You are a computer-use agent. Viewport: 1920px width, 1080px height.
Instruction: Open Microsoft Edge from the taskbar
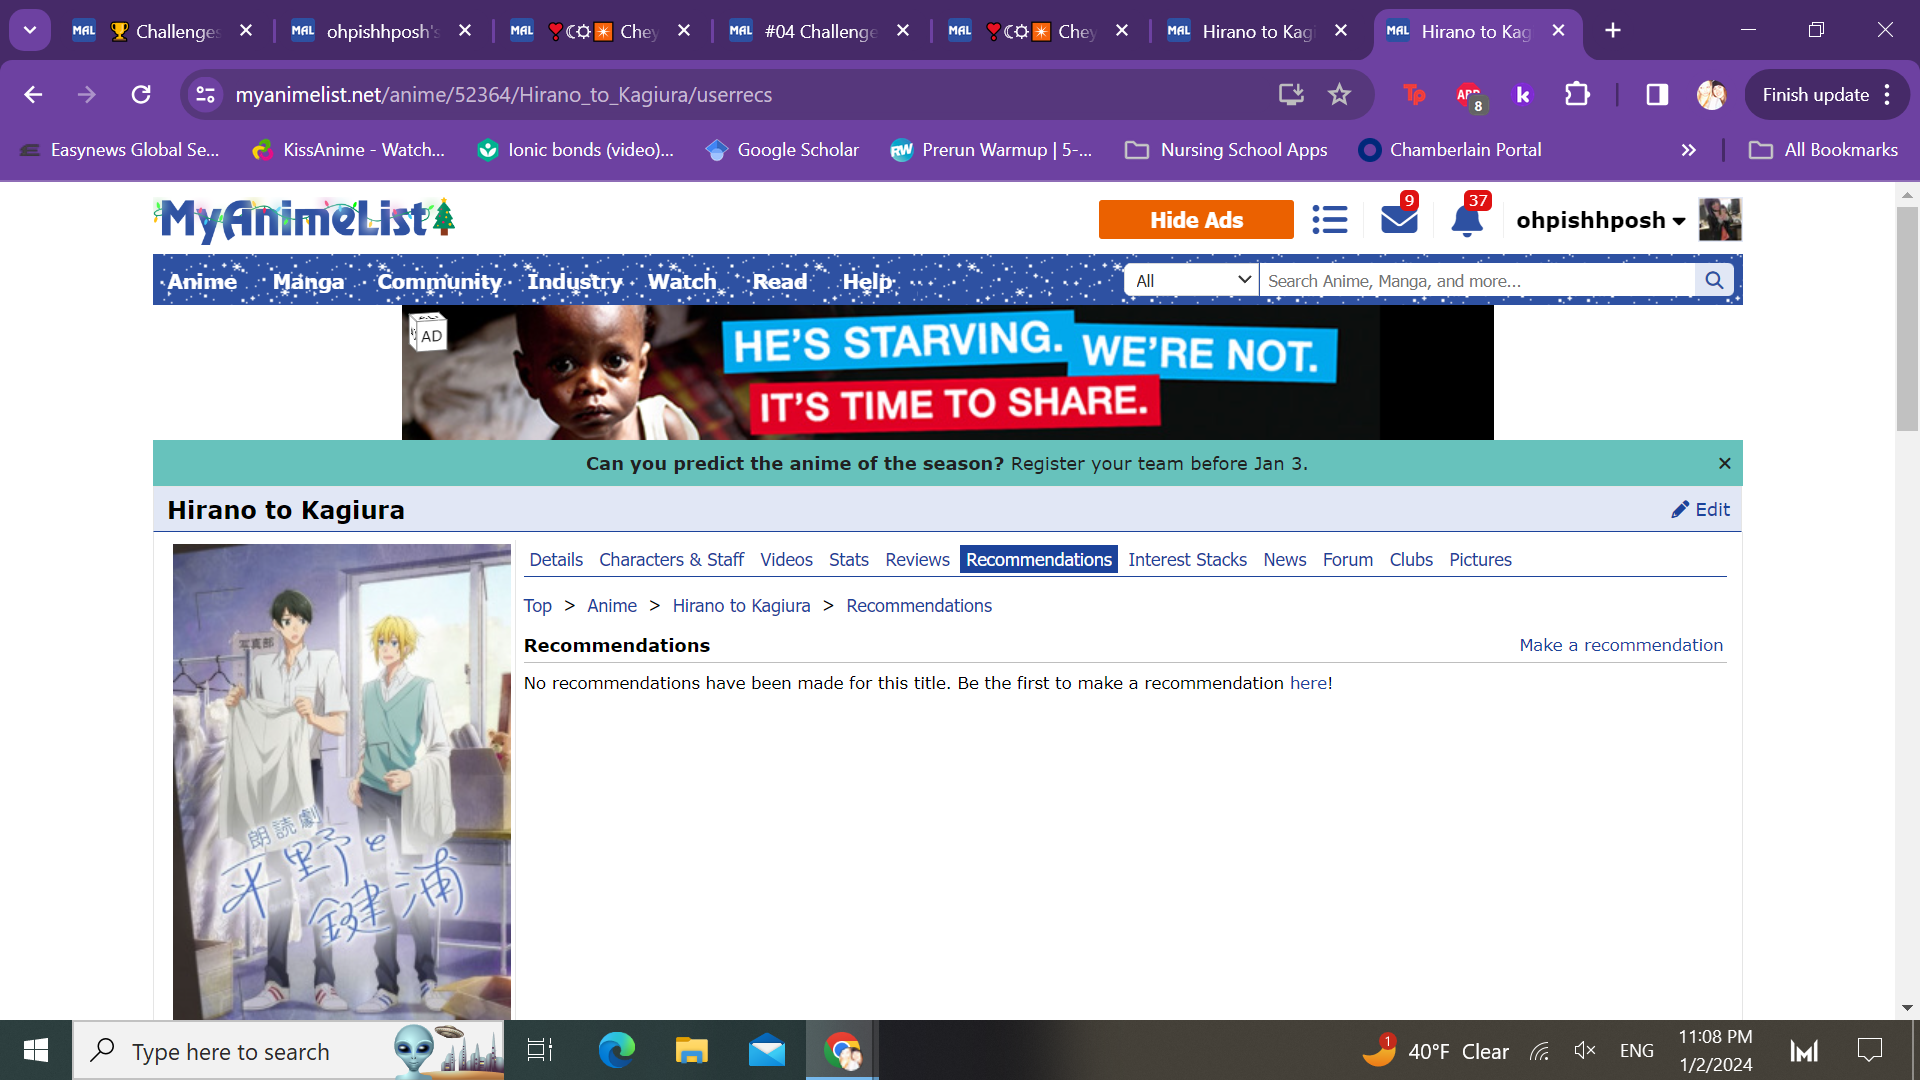[616, 1050]
